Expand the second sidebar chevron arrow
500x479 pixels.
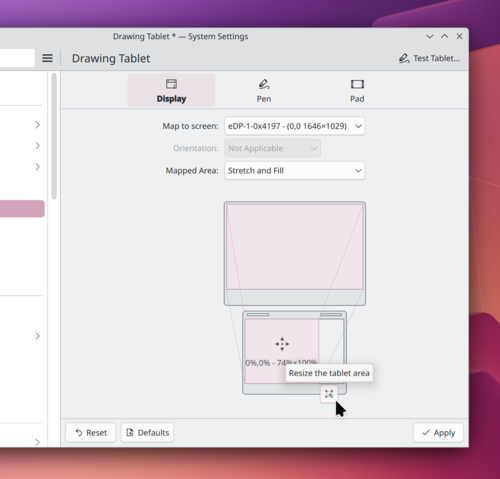[x=37, y=146]
